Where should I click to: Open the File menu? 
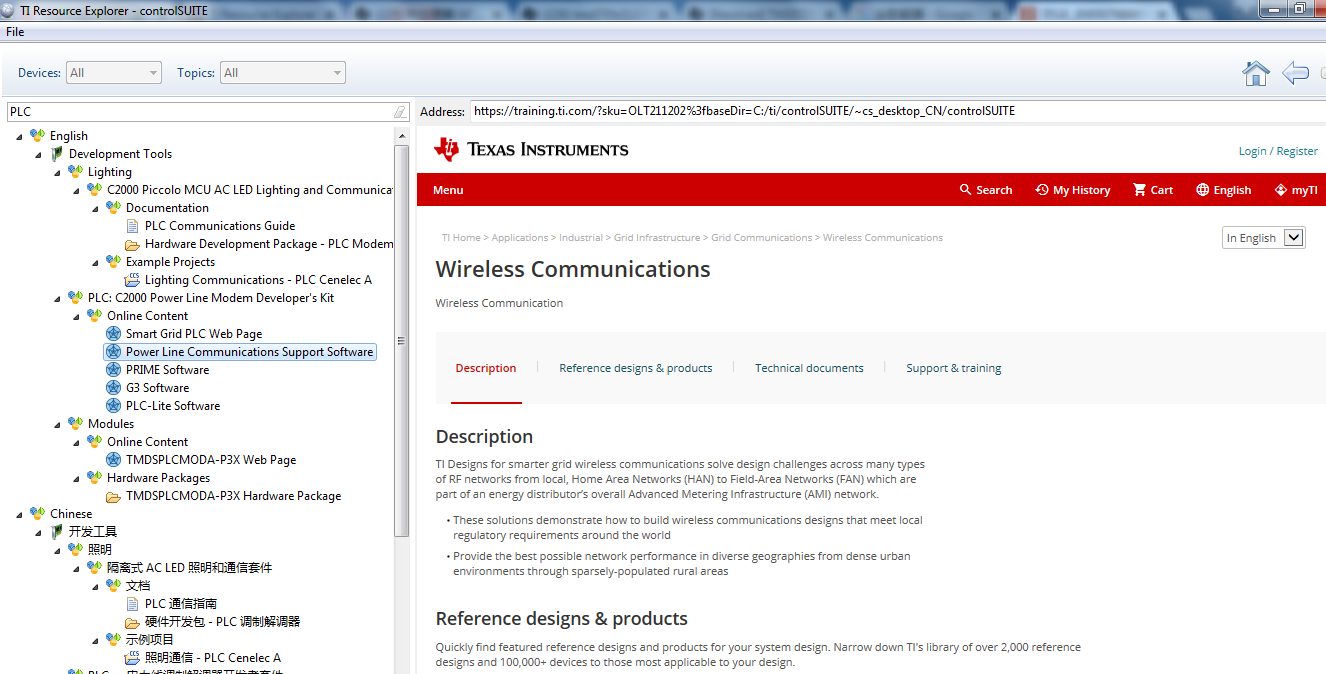pos(15,32)
